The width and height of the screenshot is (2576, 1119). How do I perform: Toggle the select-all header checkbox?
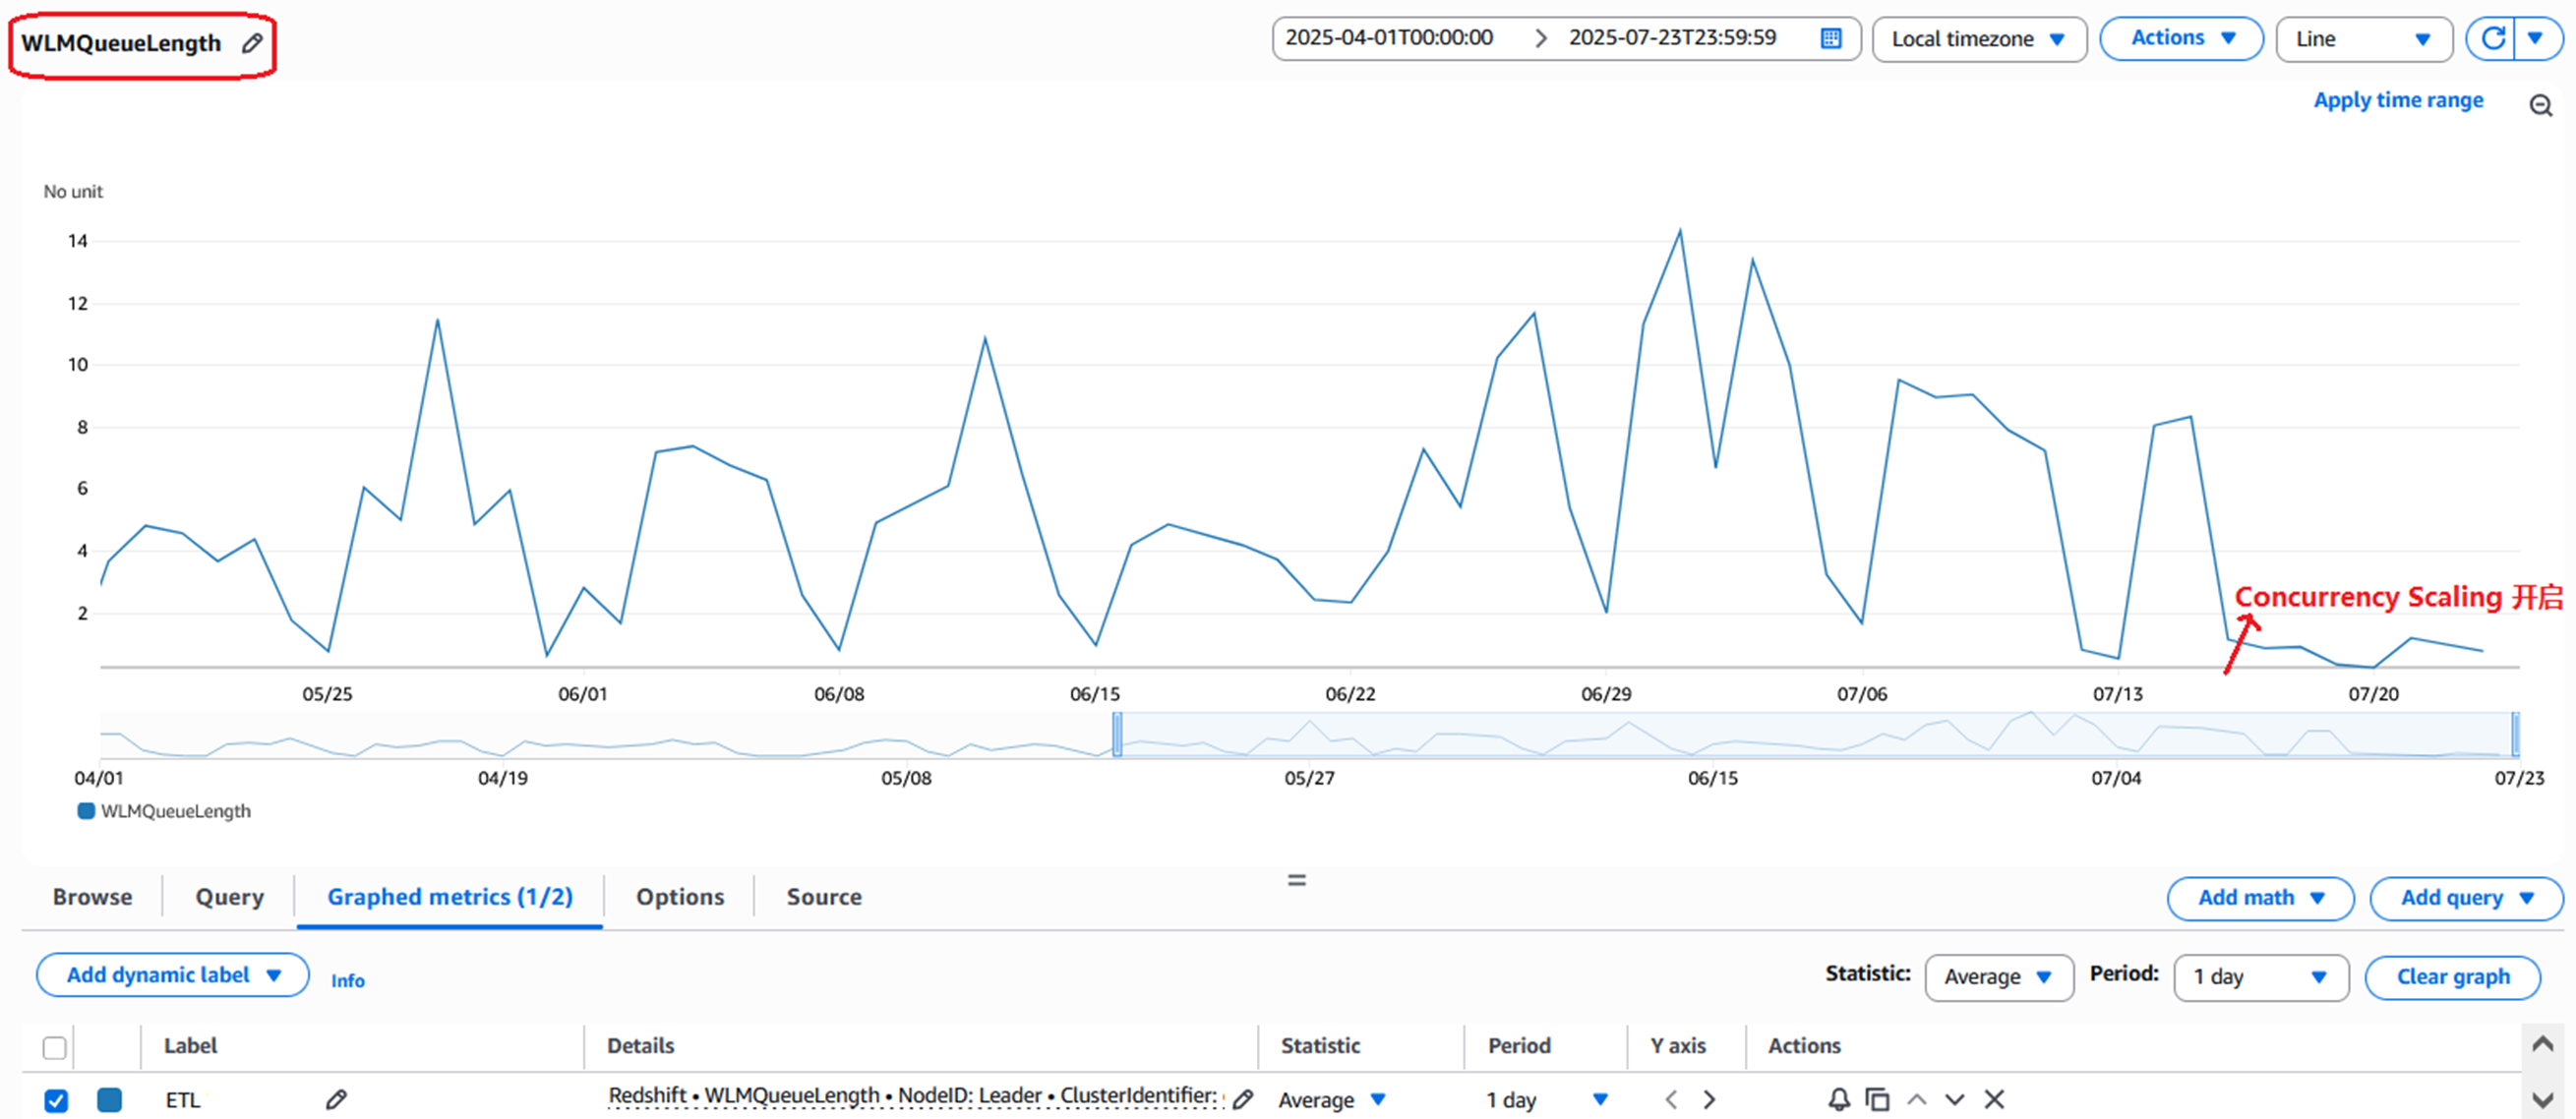tap(55, 1047)
